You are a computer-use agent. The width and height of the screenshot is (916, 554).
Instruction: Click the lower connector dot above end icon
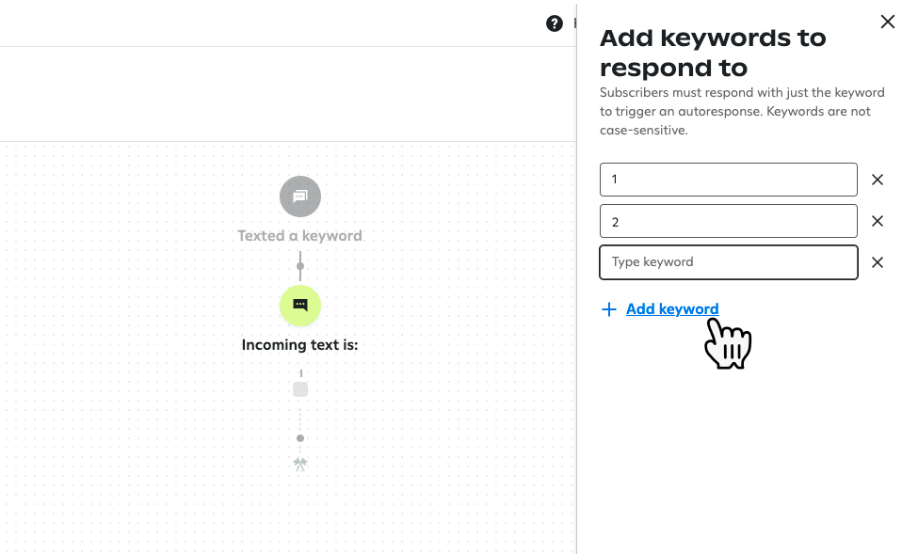300,438
